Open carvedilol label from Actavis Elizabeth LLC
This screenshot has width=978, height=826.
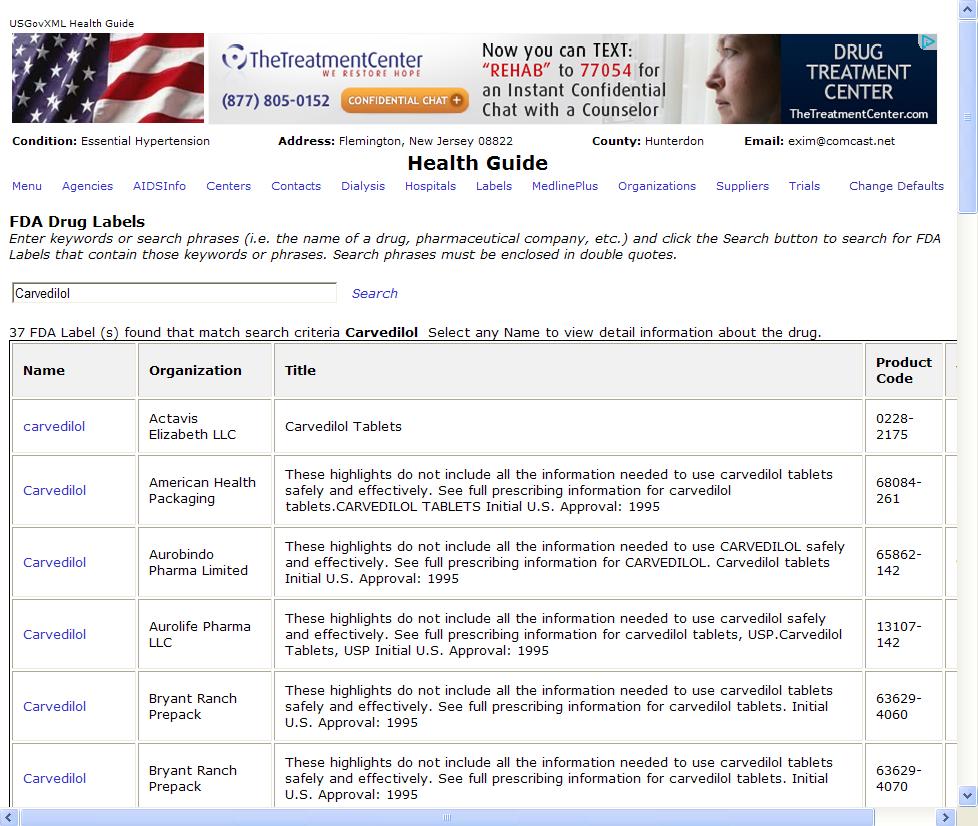click(x=54, y=427)
